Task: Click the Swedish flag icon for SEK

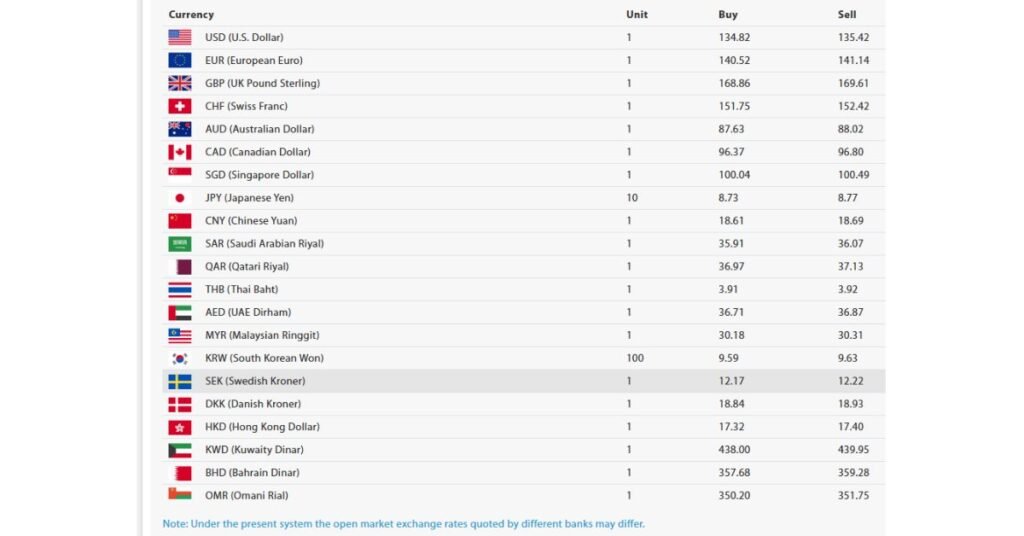Action: point(180,381)
